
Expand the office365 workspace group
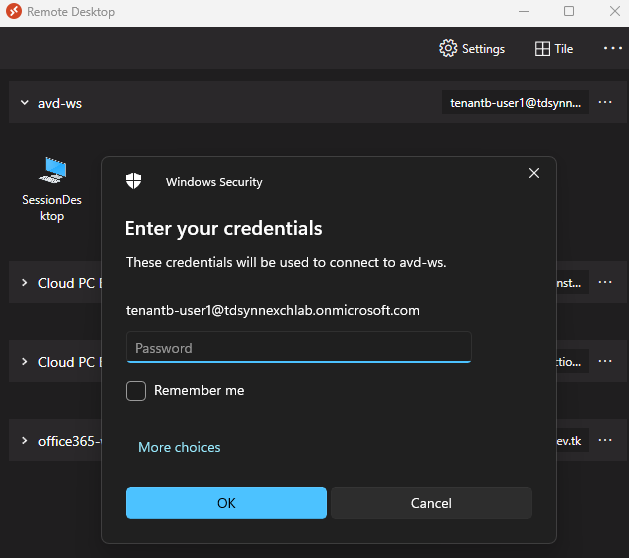point(24,440)
